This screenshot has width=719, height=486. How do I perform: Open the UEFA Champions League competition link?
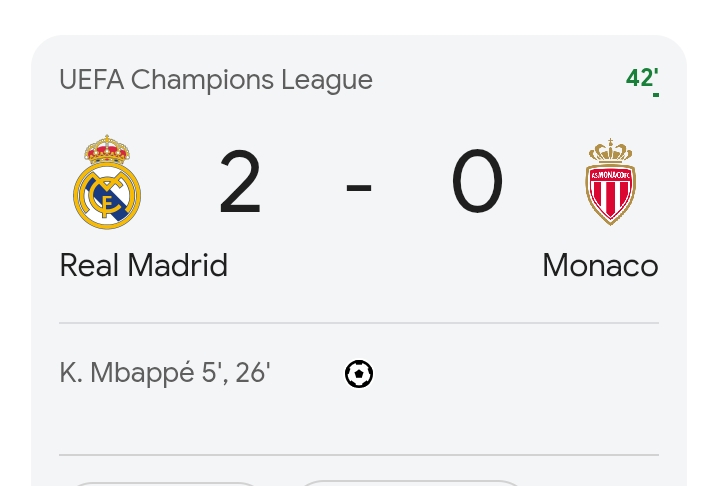click(216, 80)
